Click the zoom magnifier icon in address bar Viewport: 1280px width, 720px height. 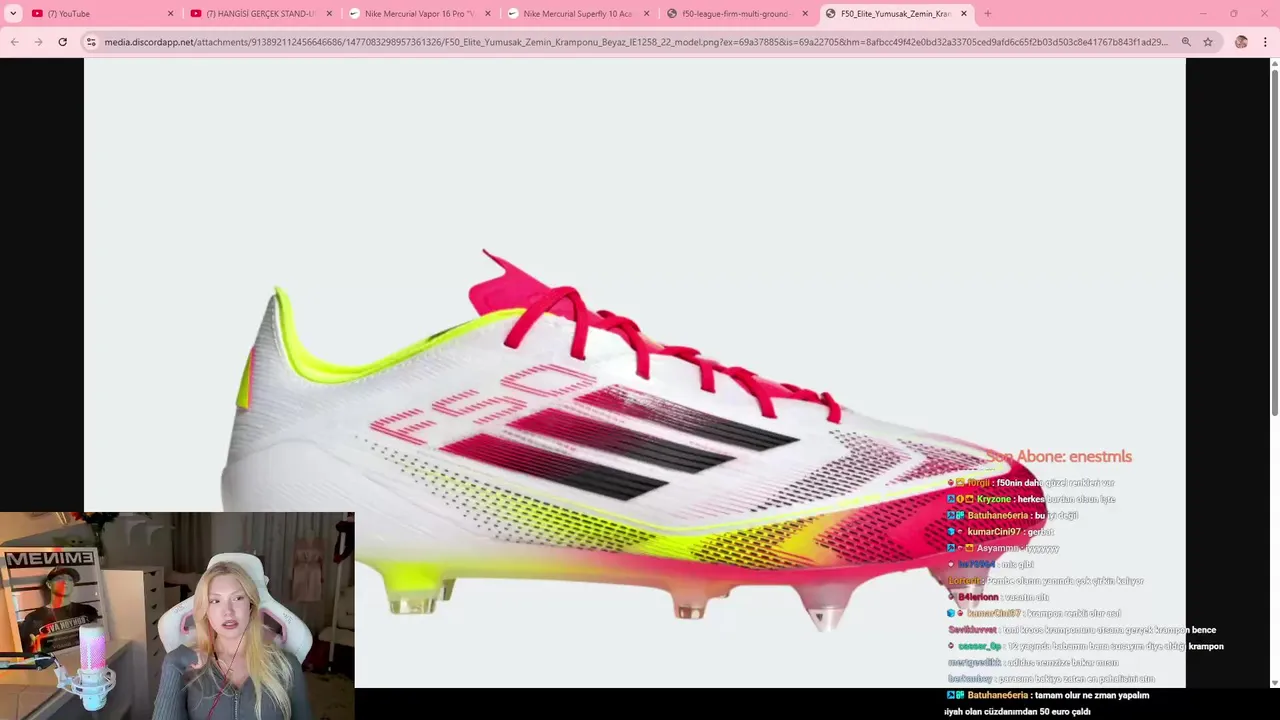(x=1186, y=42)
